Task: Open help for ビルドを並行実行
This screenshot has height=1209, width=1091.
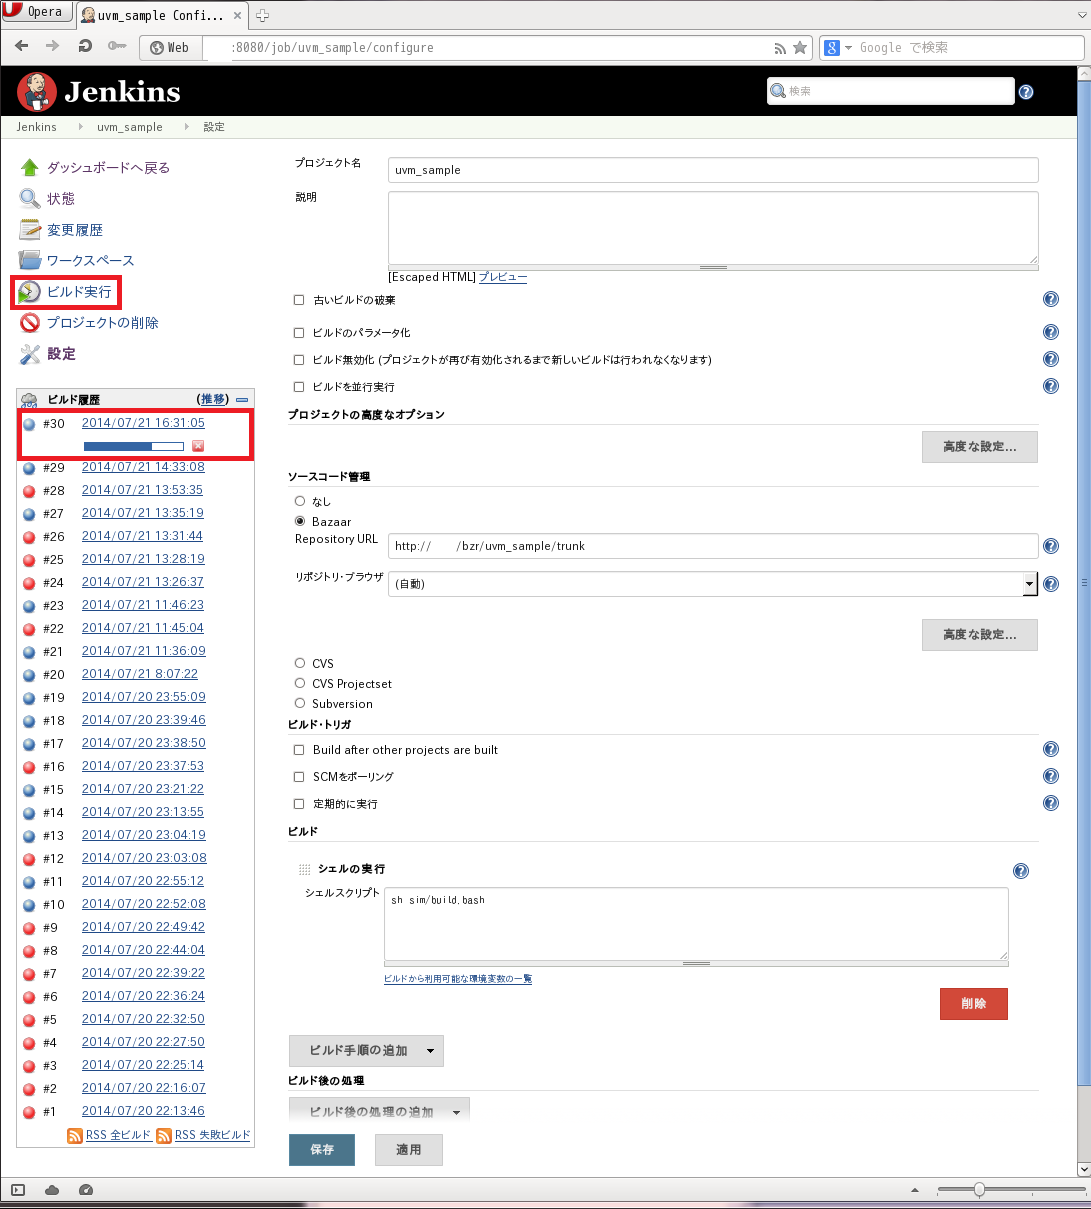Action: coord(1051,386)
